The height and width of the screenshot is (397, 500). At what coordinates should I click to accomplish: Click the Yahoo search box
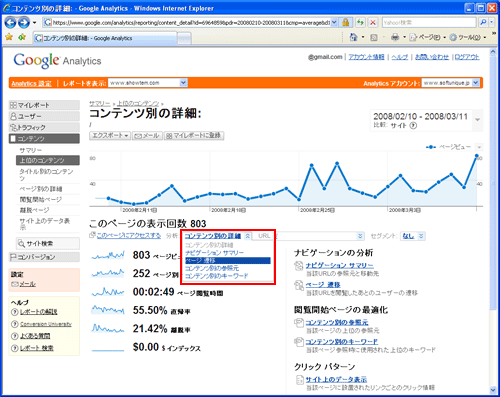[x=429, y=23]
